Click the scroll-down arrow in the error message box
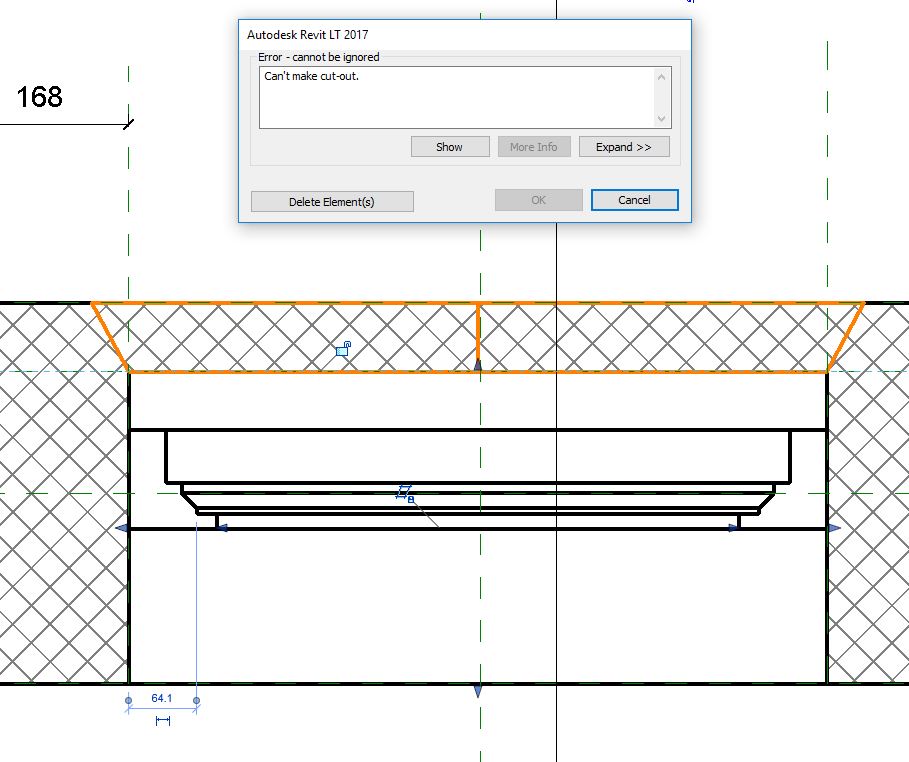The image size is (909, 762). [x=661, y=118]
